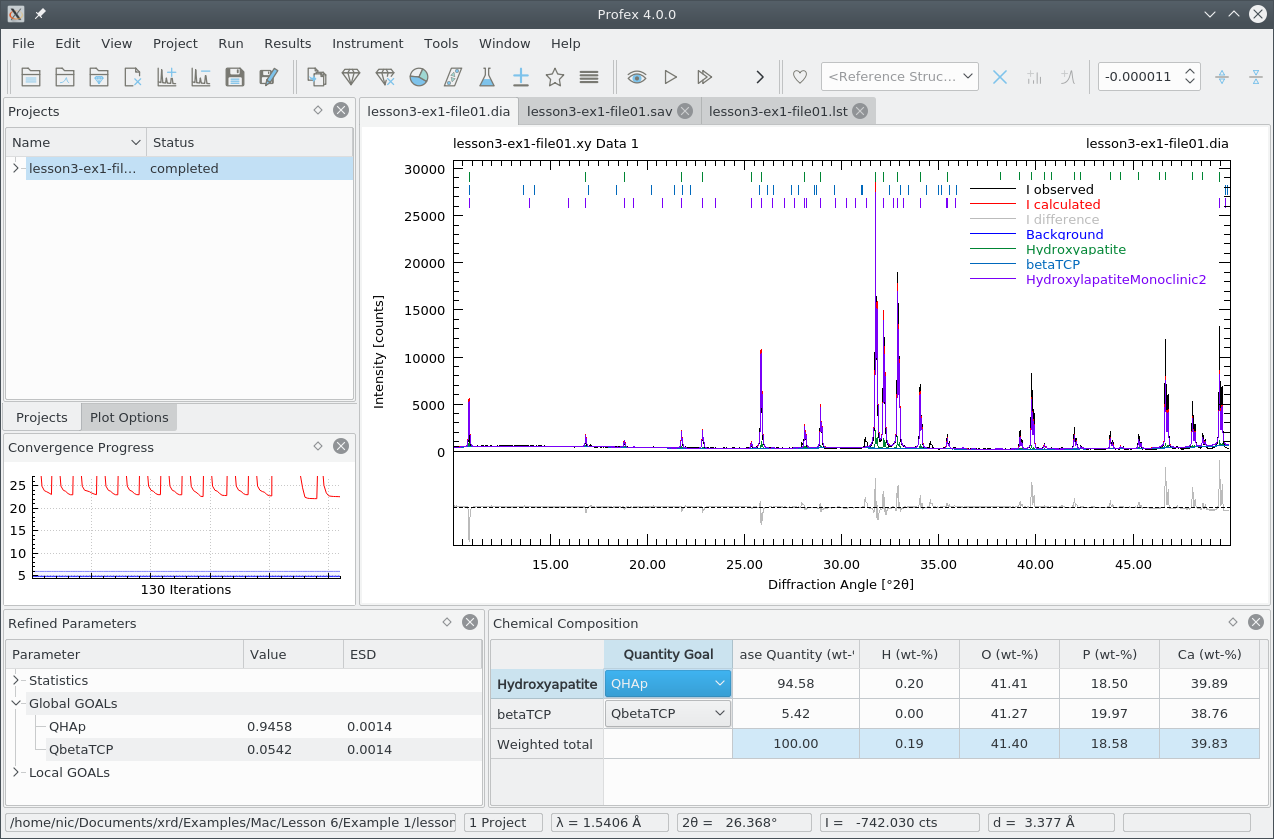
Task: Click the spin box up/down arrows
Action: 1190,77
